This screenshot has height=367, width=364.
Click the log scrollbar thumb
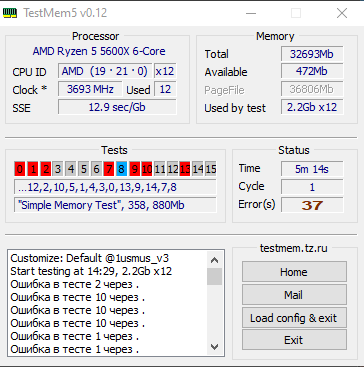214,276
